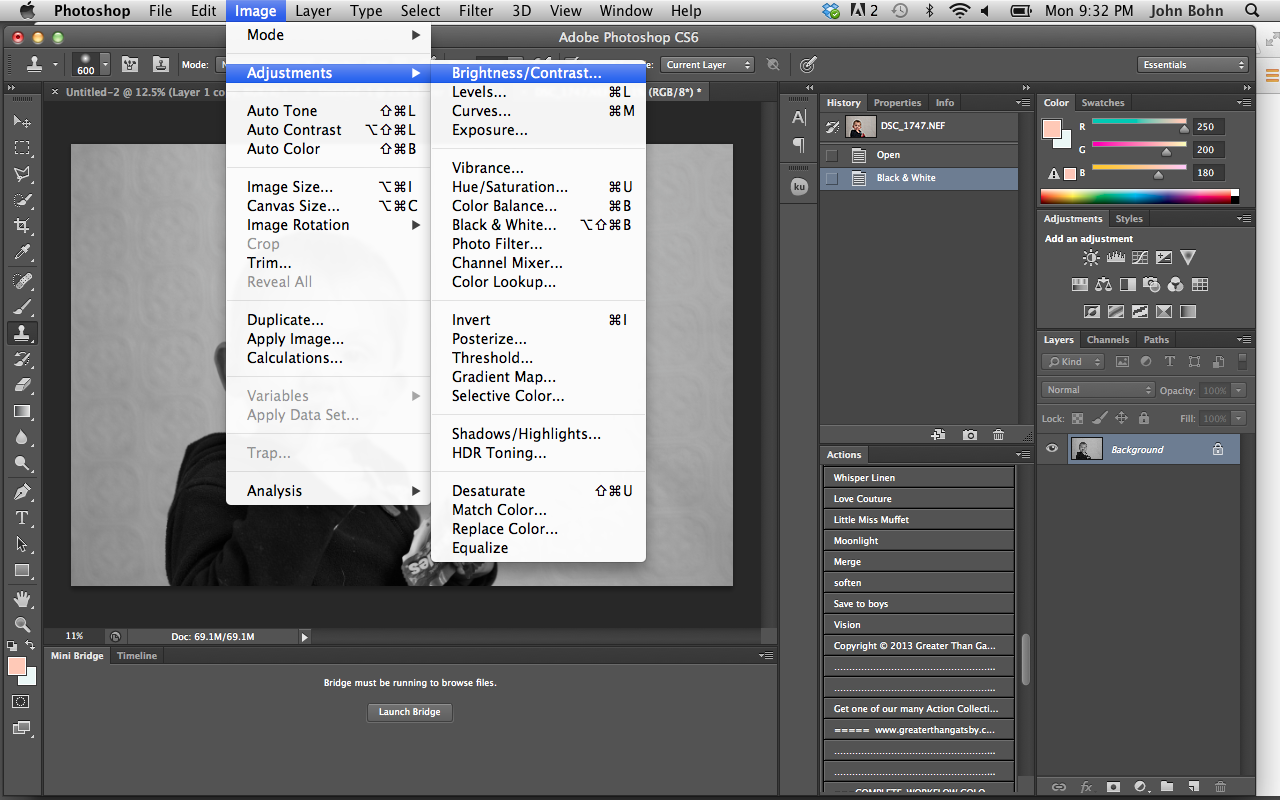Screen dimensions: 1280x800
Task: Toggle pixel layer filter in Layers panel
Action: (1122, 362)
